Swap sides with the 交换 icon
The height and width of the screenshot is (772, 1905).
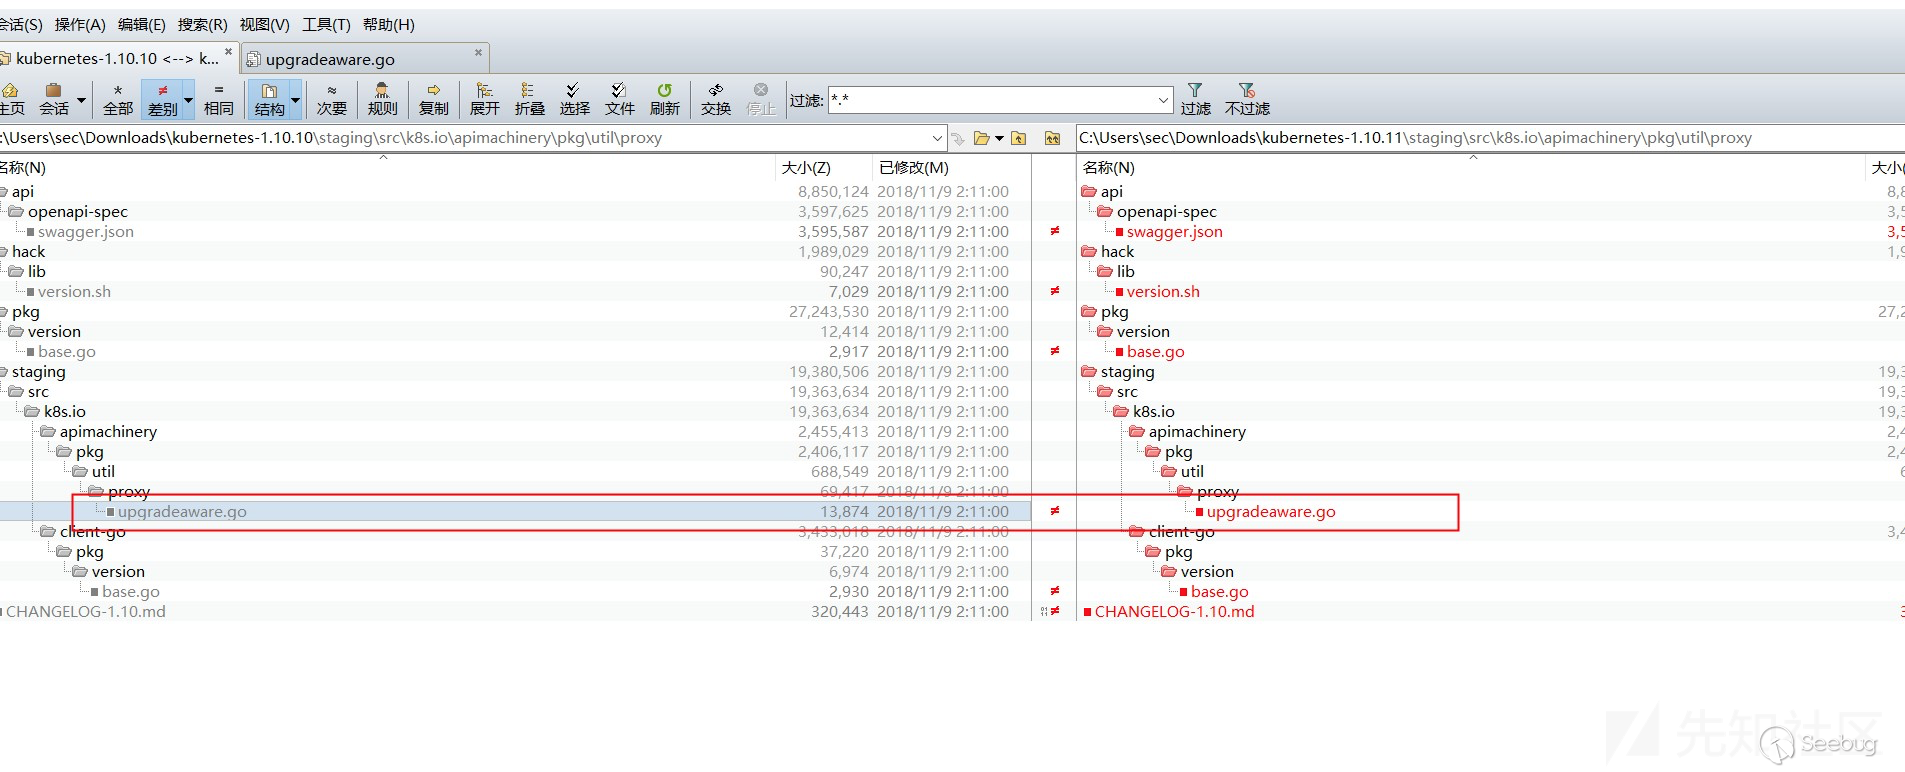(716, 99)
